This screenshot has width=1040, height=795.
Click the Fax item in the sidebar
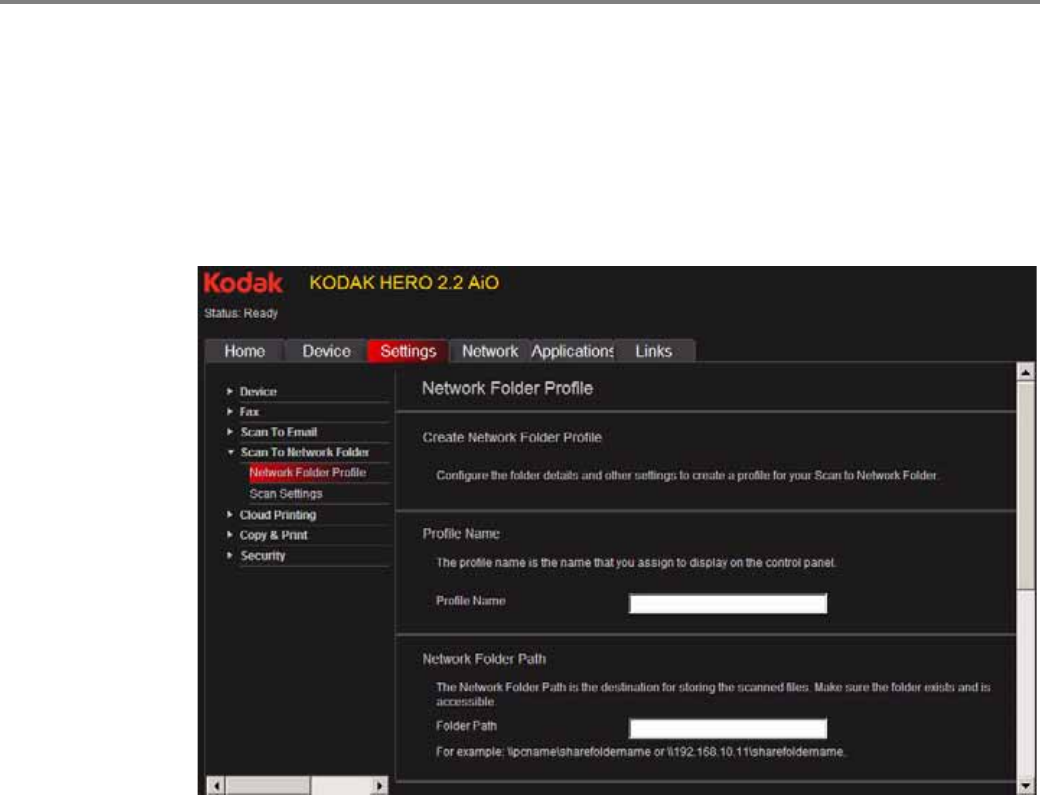tap(249, 412)
